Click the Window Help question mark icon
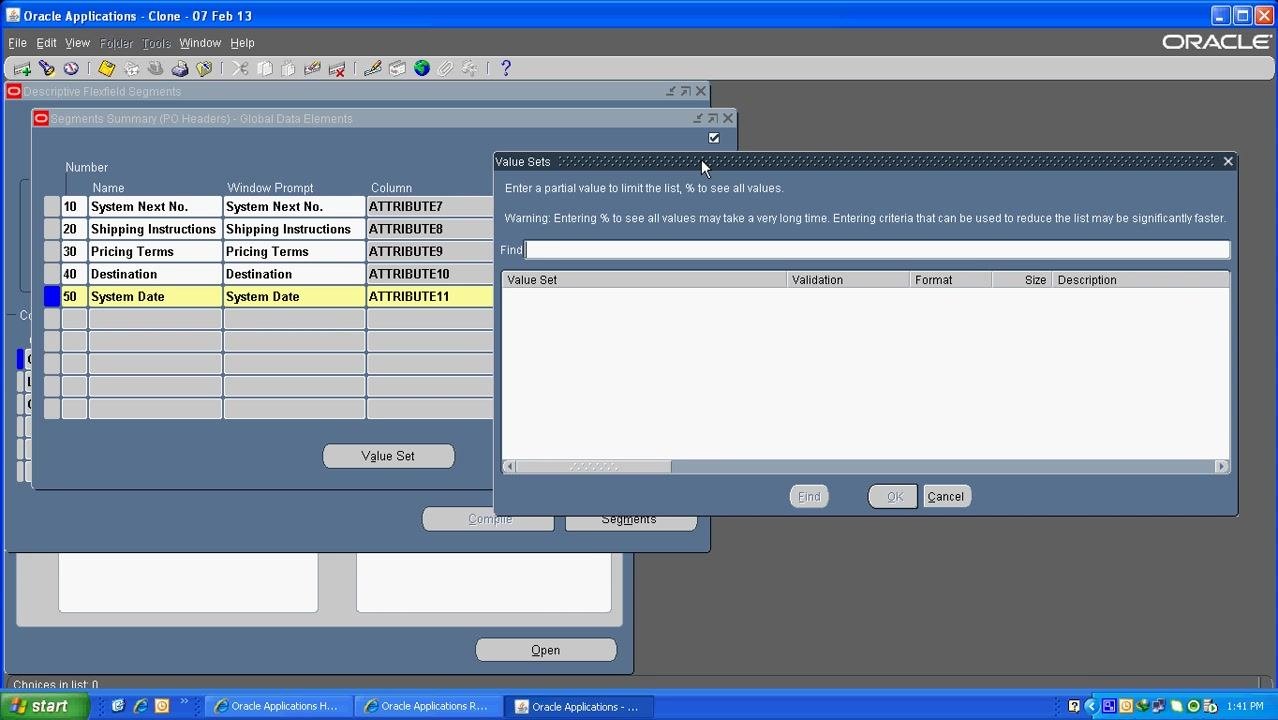 pyautogui.click(x=506, y=68)
